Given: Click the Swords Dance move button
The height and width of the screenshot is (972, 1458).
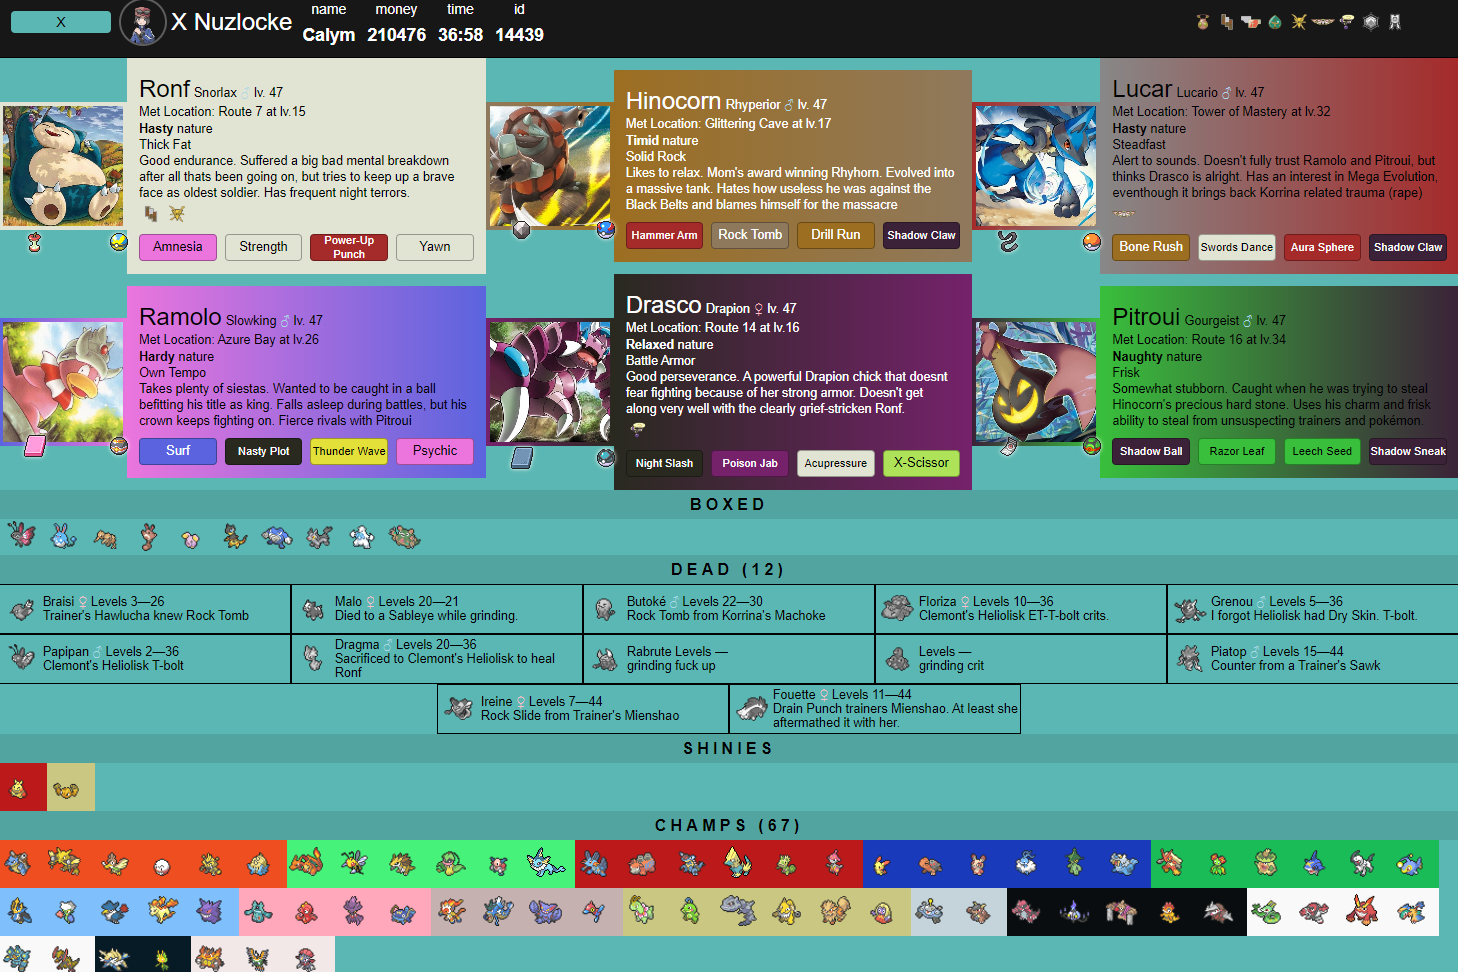Looking at the screenshot, I should click(x=1237, y=247).
